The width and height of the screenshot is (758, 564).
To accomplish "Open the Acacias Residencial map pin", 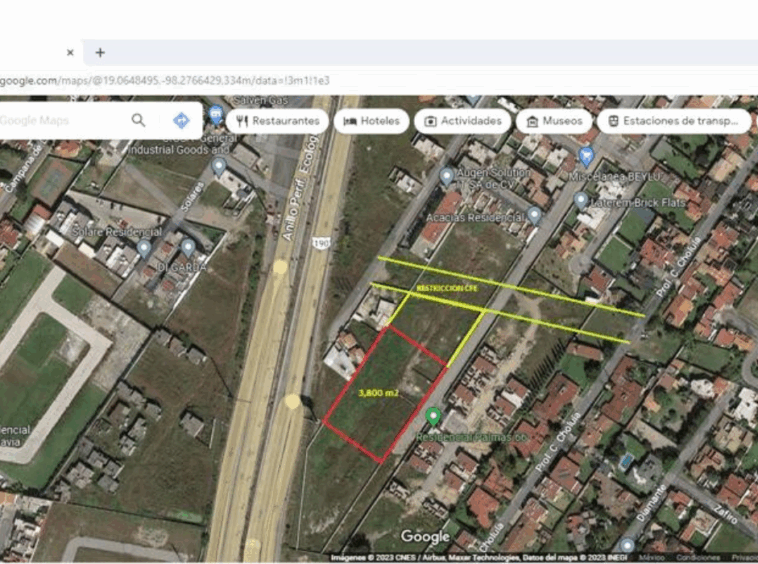I will 534,215.
